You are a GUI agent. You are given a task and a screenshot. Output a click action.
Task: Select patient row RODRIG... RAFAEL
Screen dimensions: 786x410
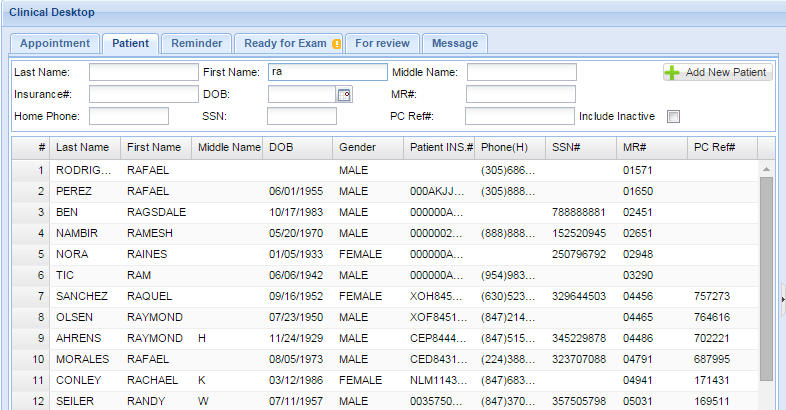385,170
